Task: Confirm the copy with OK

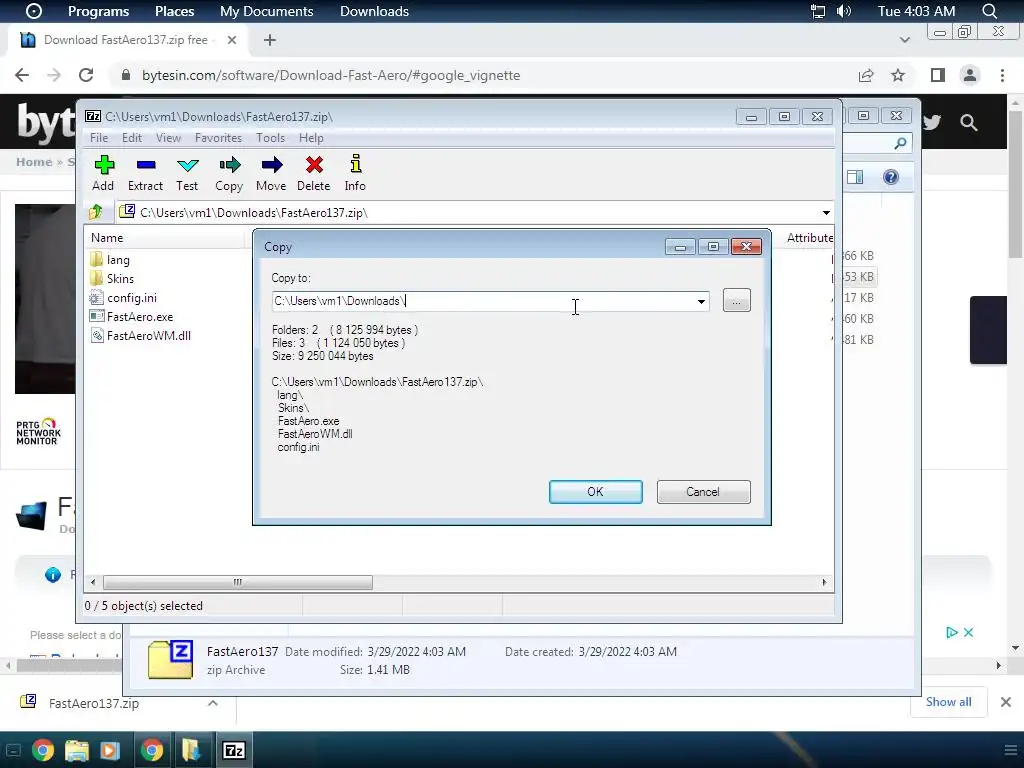Action: [x=596, y=492]
